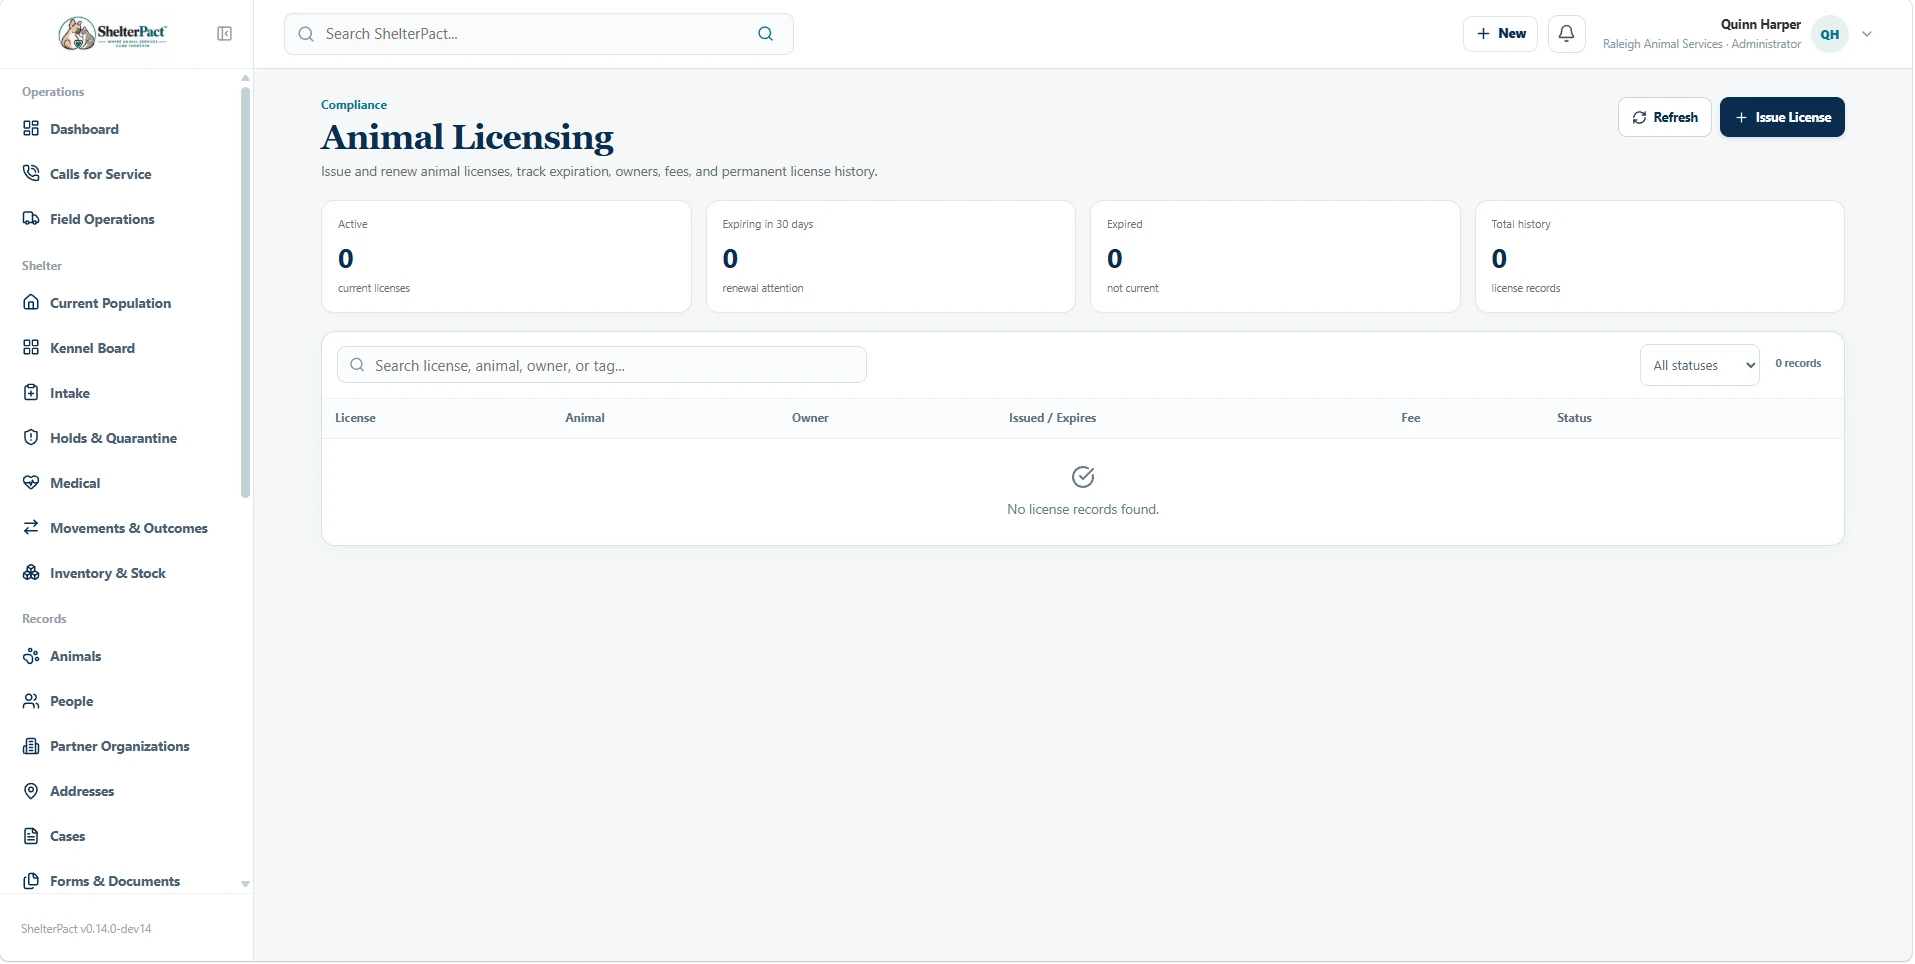Open the New create menu
The image size is (1915, 964).
point(1500,34)
